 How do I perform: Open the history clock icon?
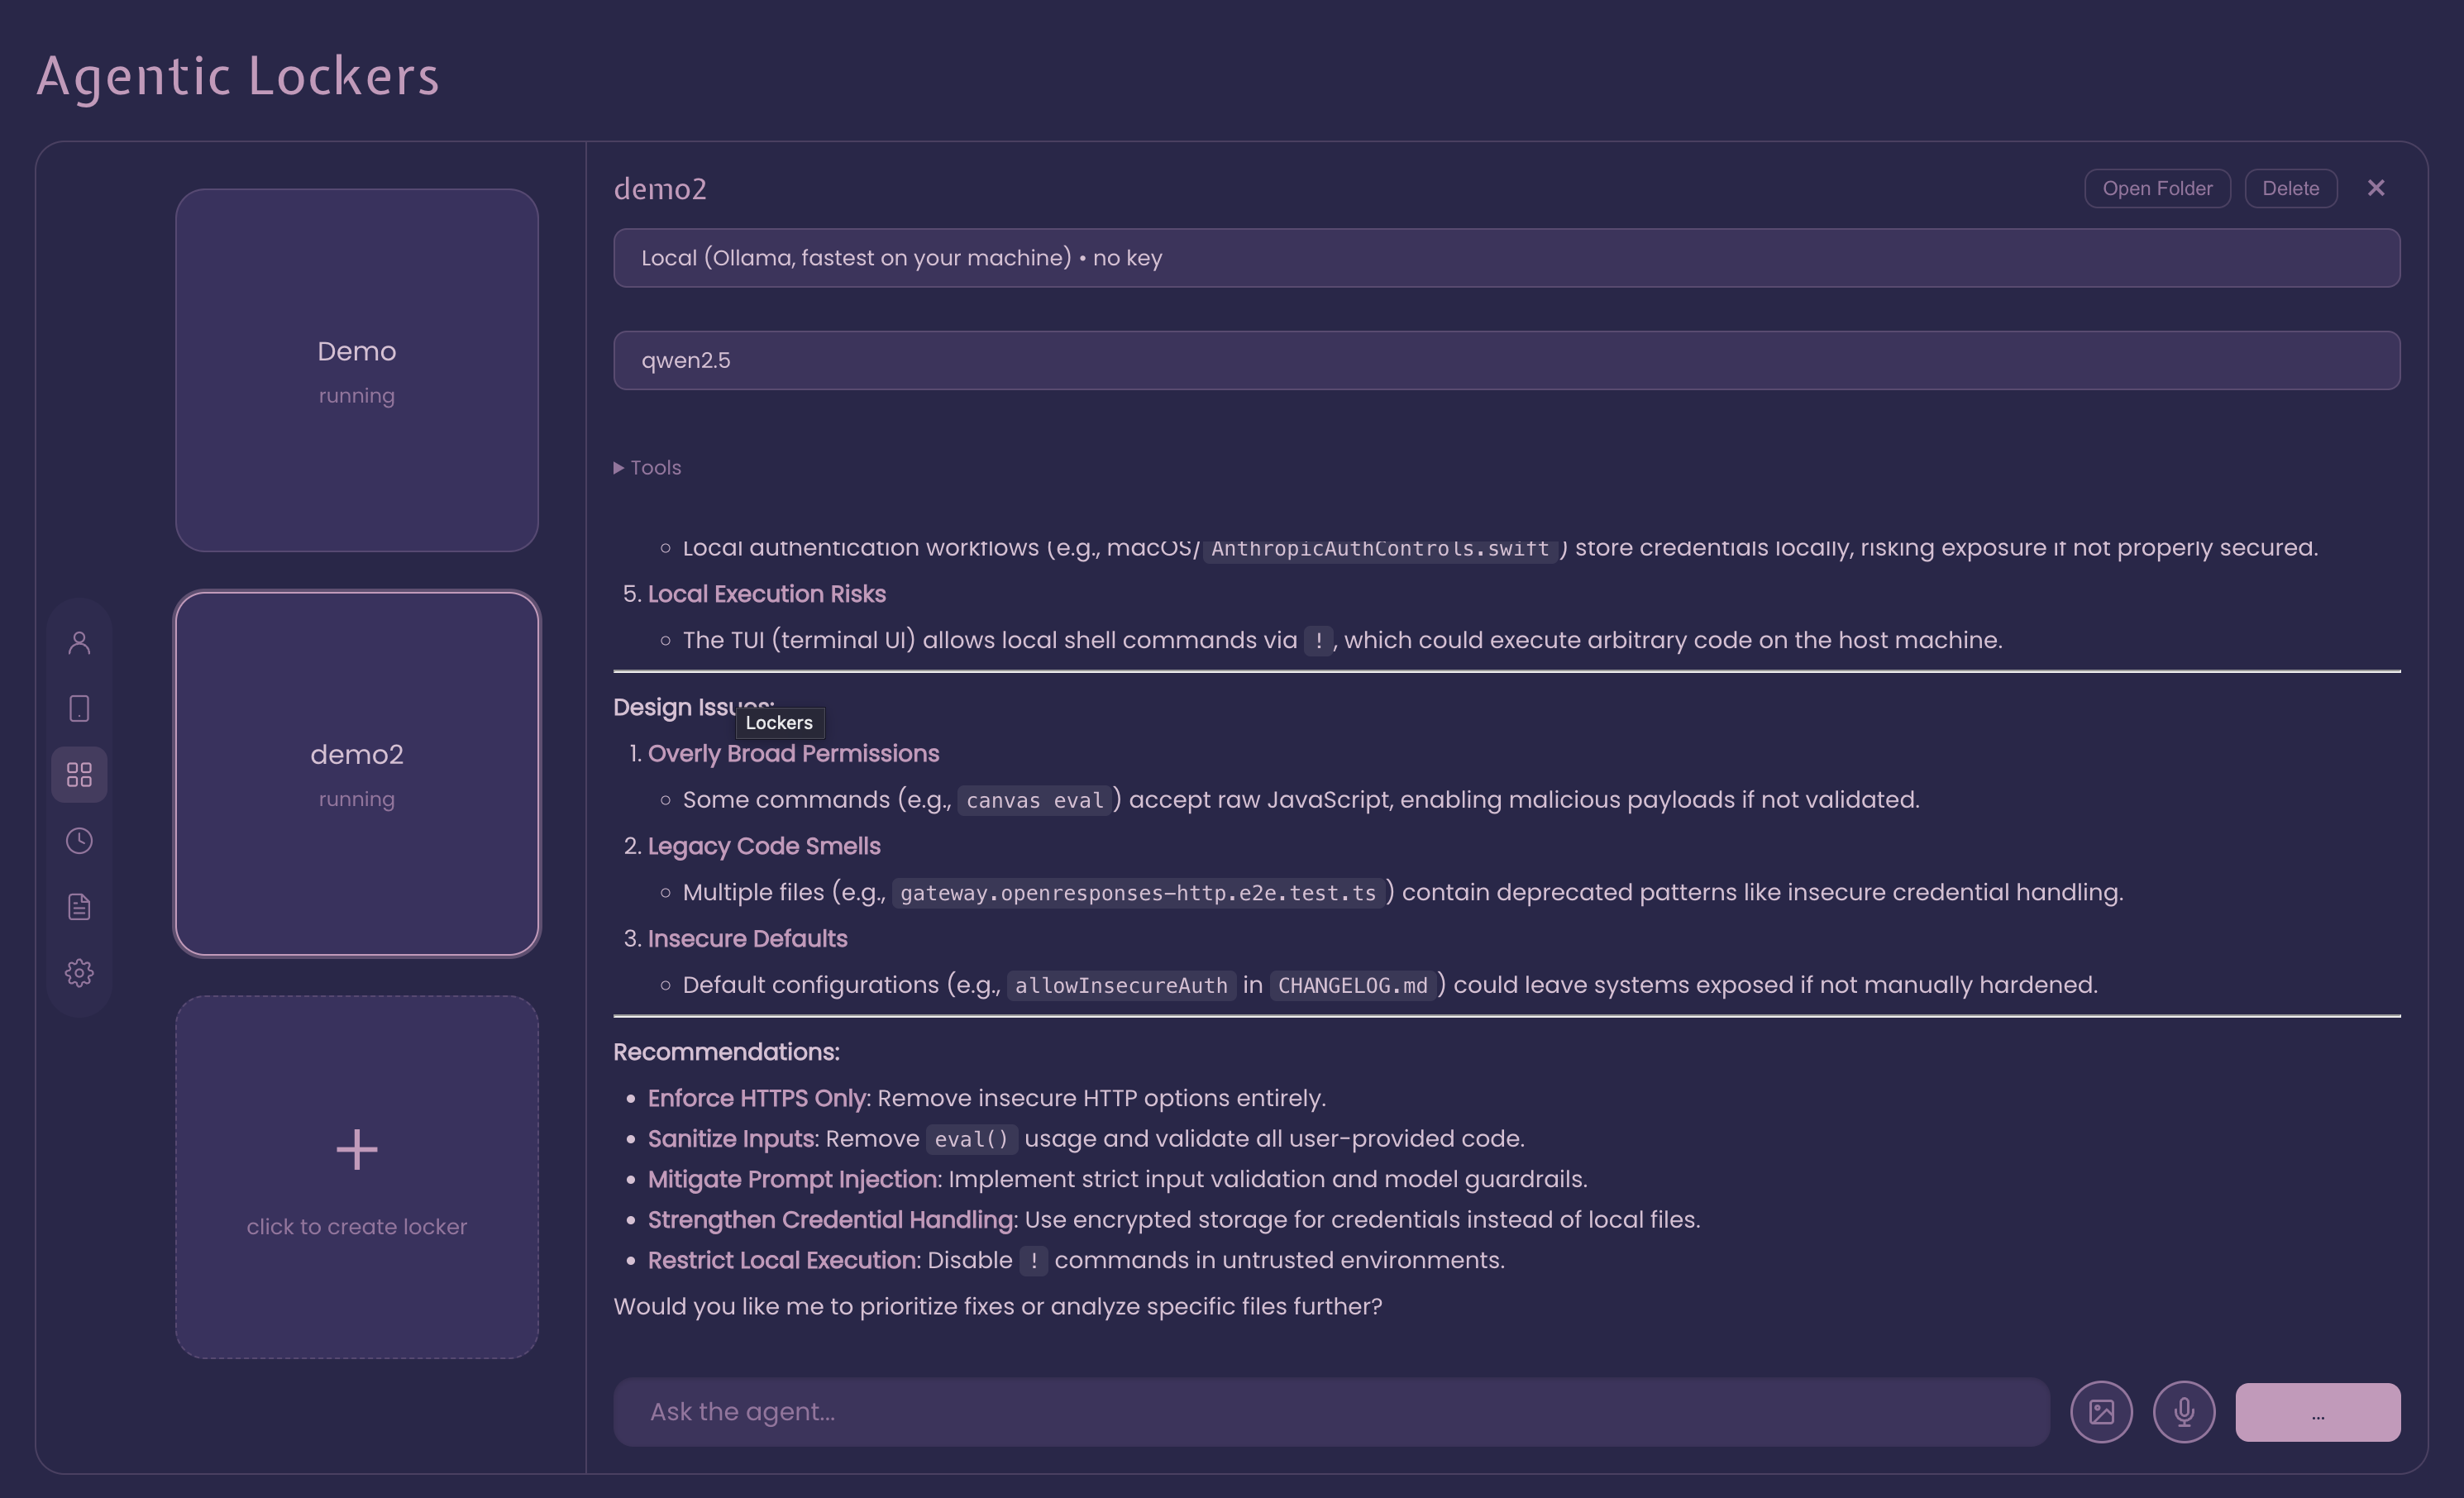point(79,841)
